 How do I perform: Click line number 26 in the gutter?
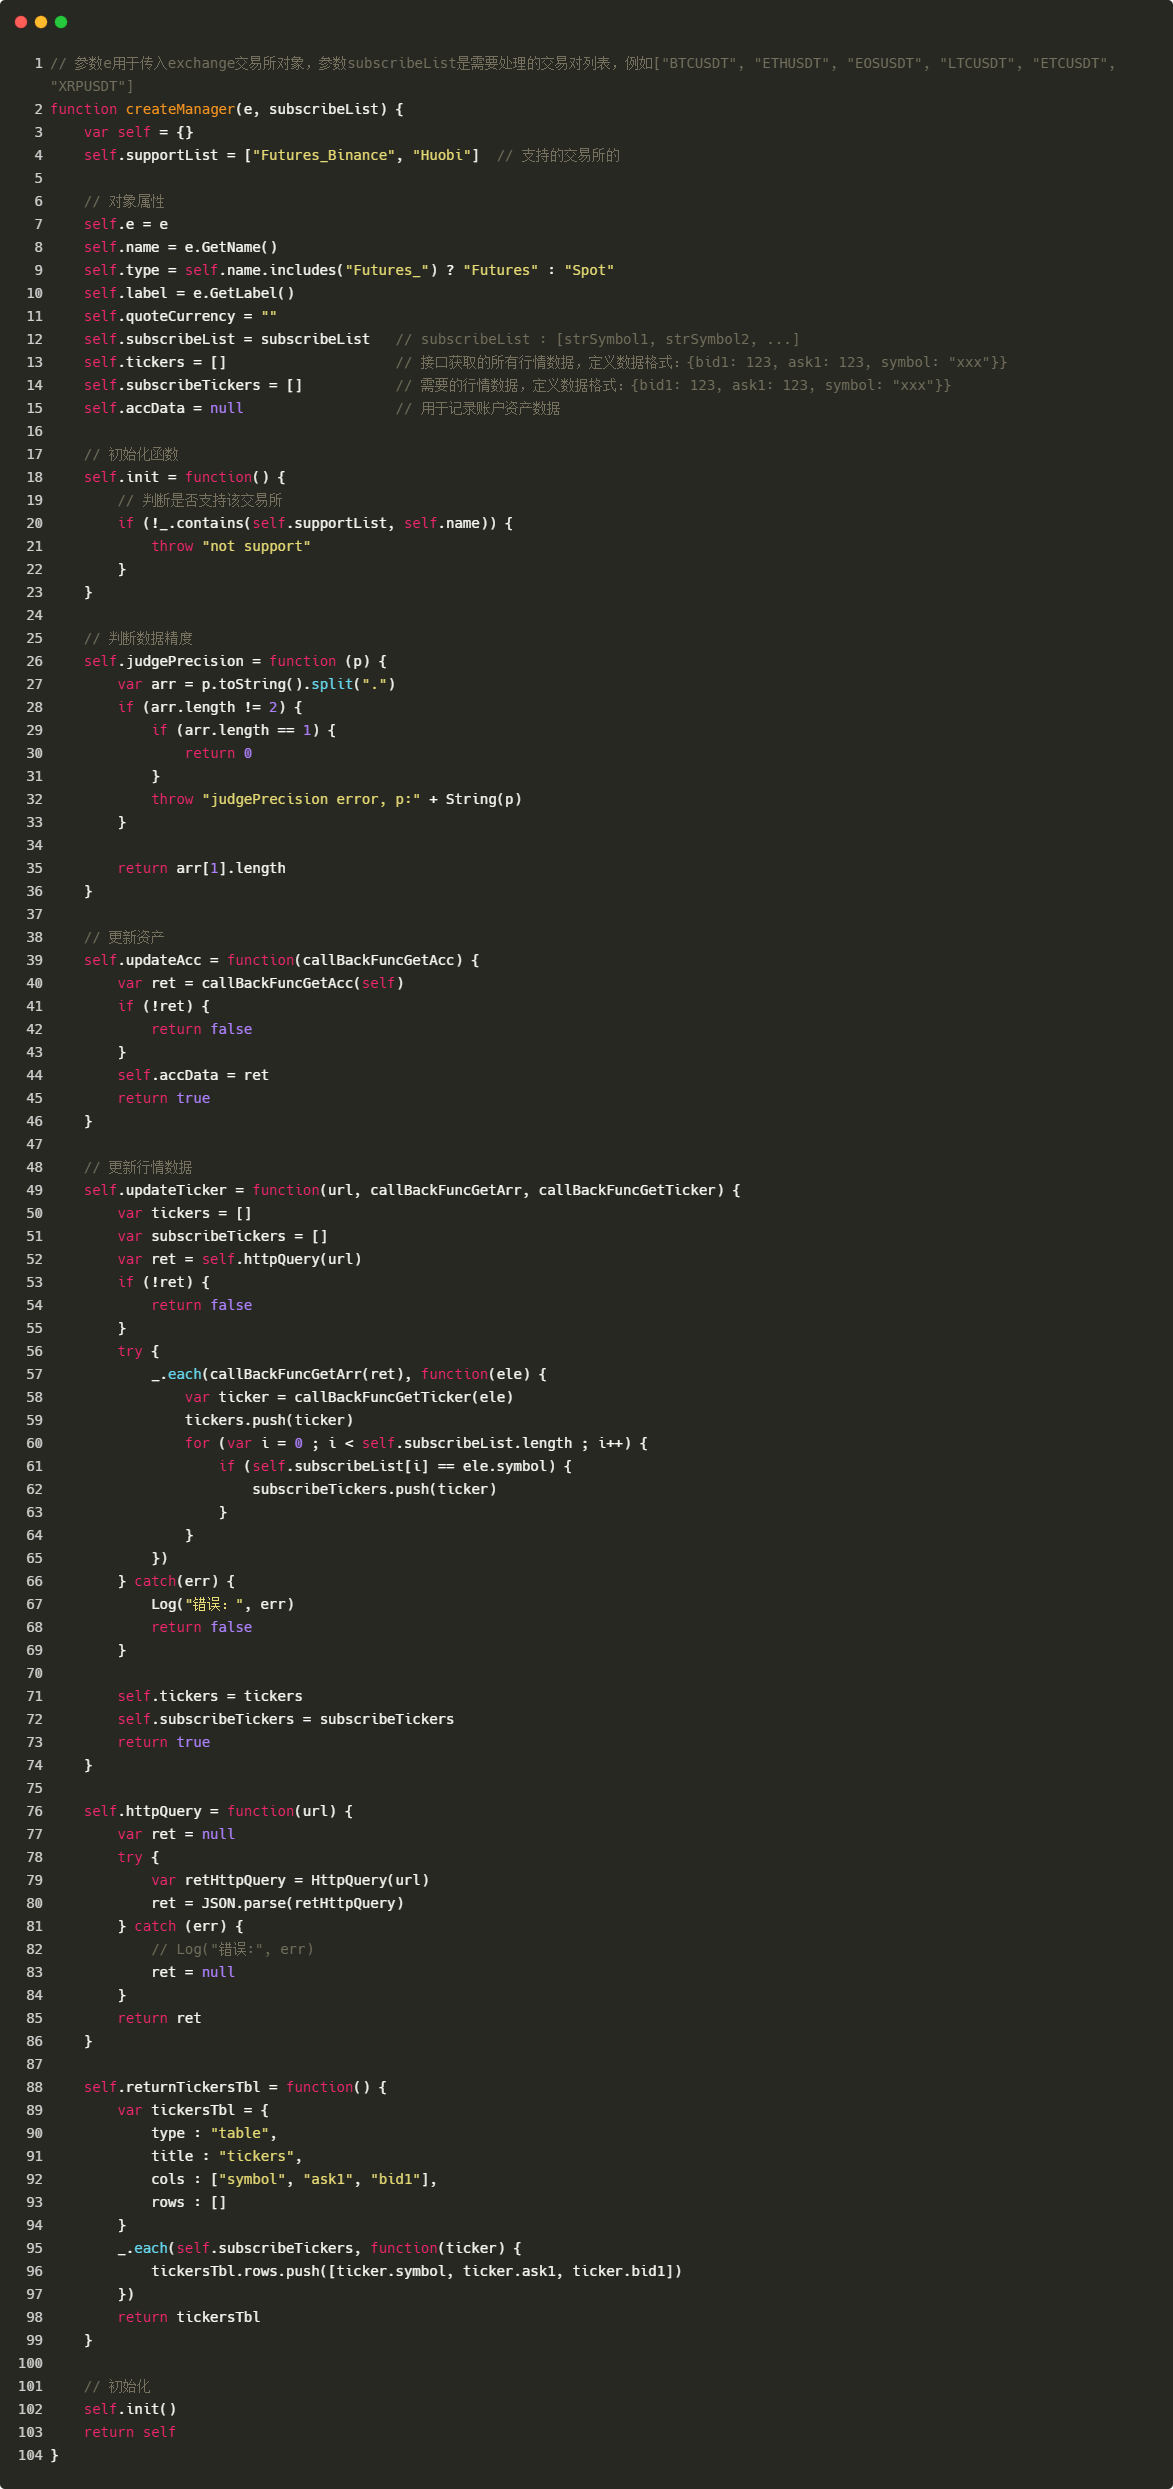(x=34, y=661)
